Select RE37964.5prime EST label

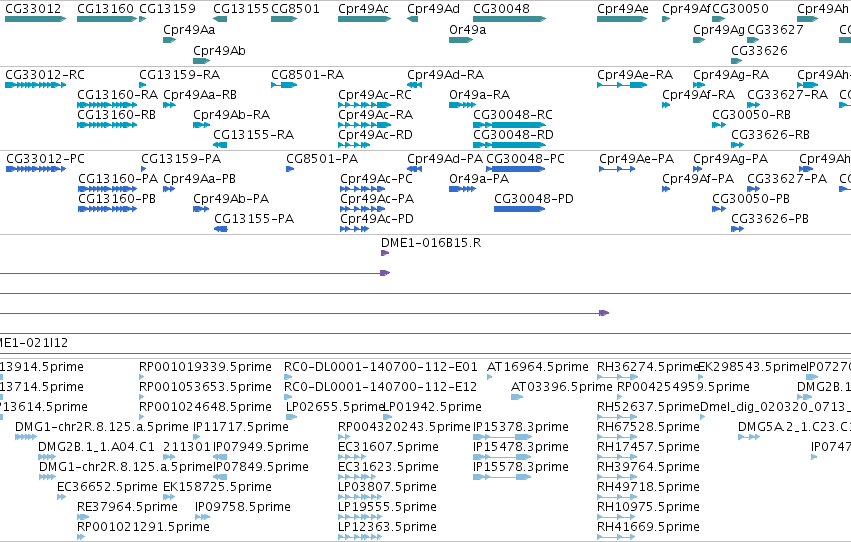127,508
